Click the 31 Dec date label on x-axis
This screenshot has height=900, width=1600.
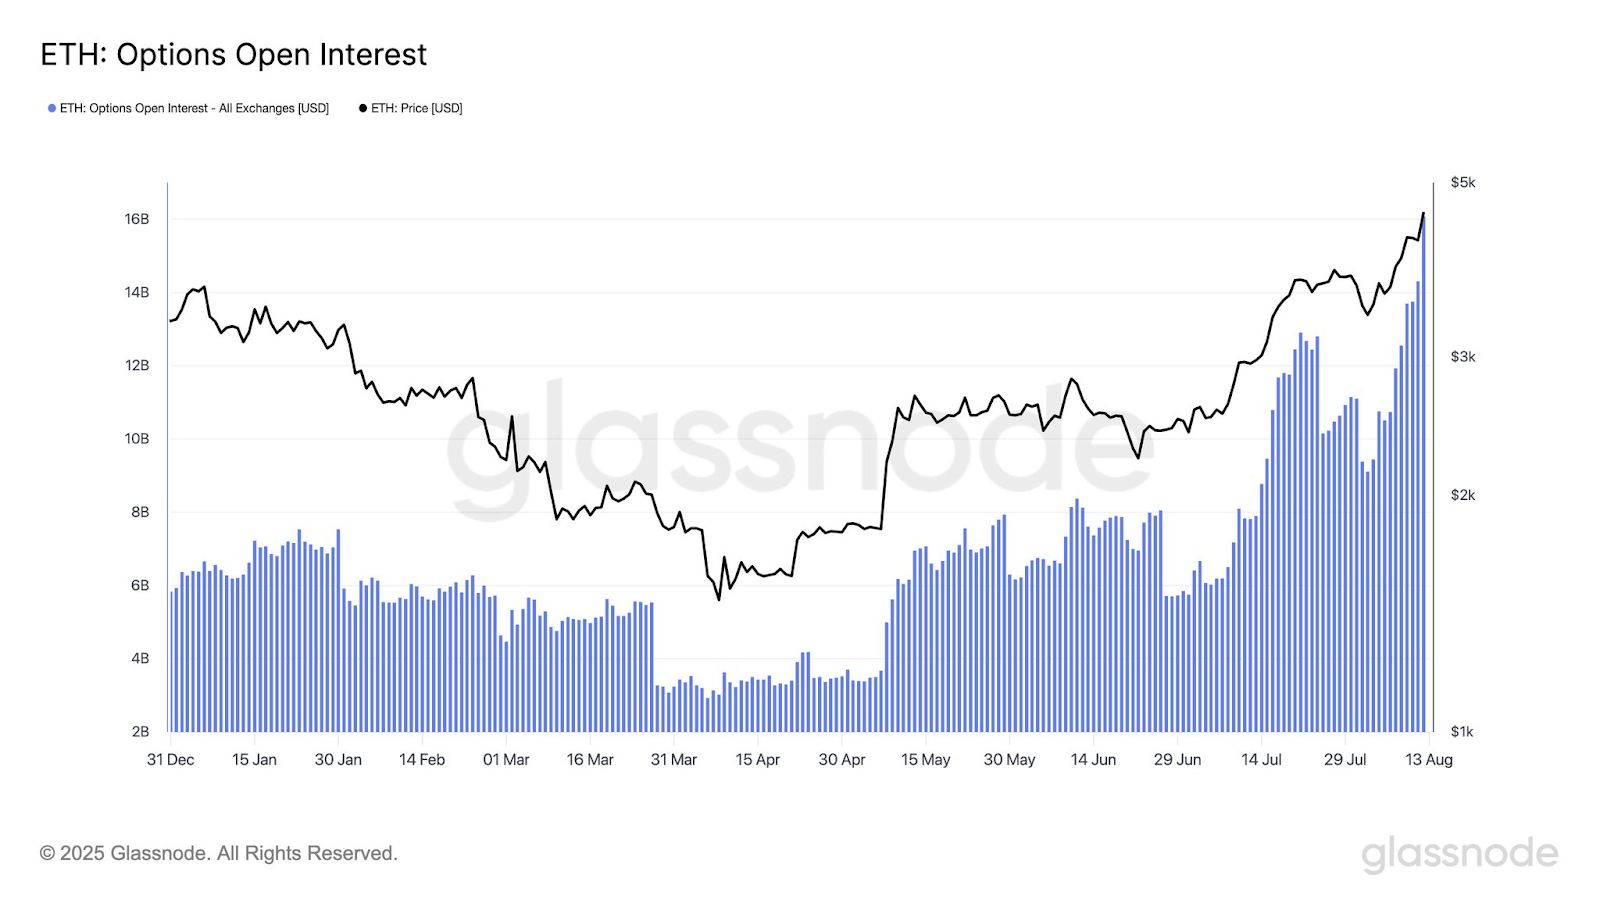170,760
